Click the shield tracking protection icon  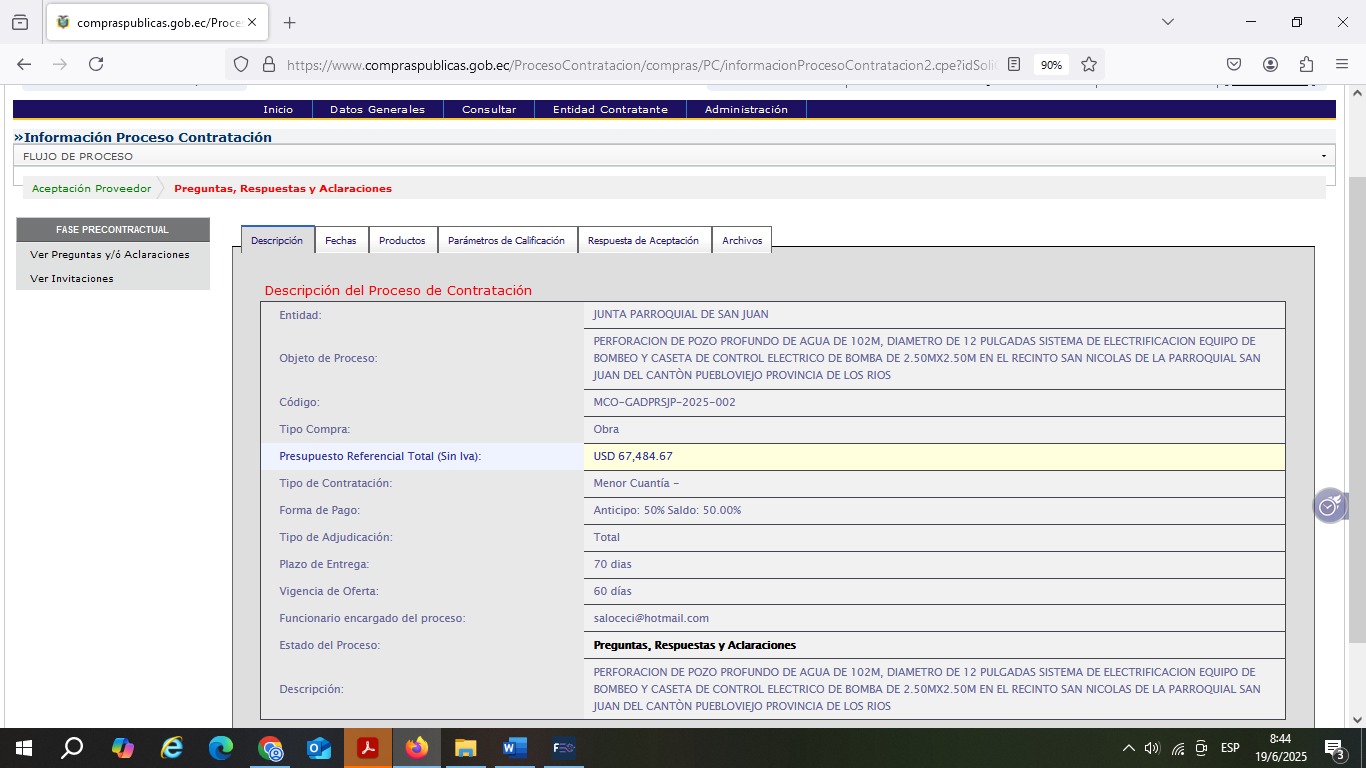pos(240,64)
